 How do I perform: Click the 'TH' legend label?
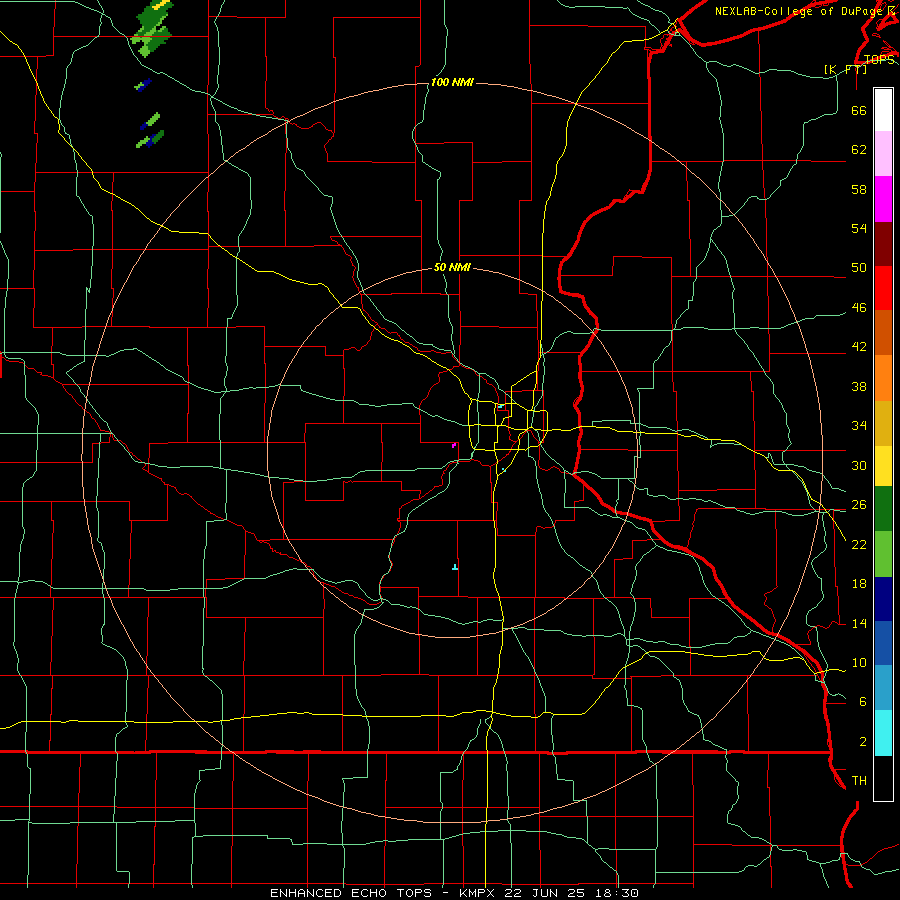[859, 781]
